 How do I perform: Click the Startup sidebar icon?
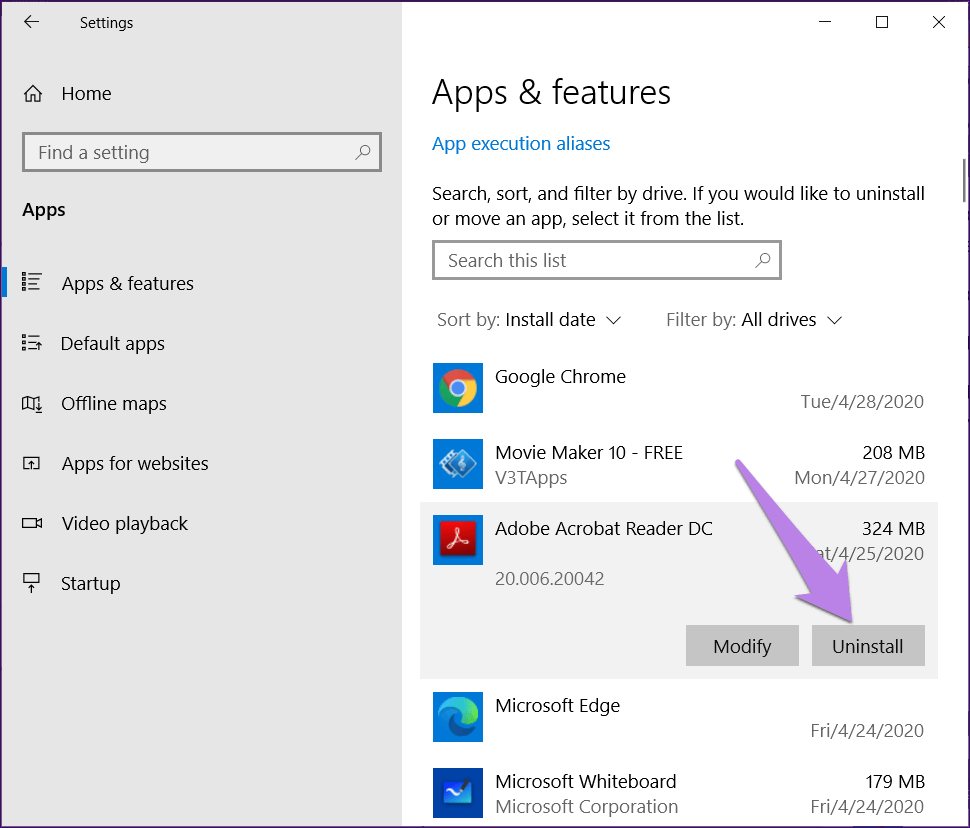(x=32, y=583)
